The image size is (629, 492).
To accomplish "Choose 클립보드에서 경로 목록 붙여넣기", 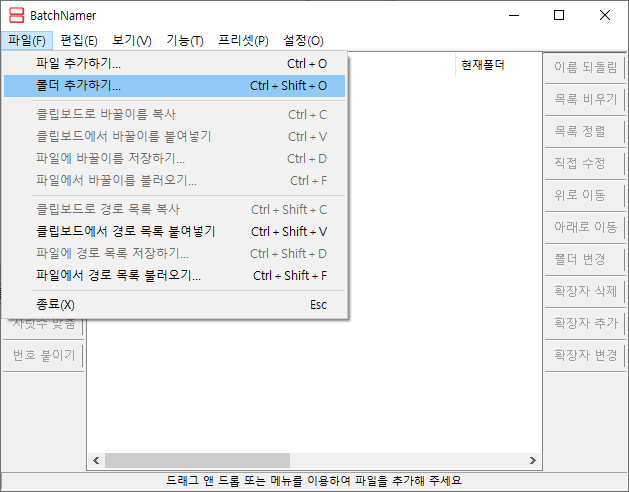I will tap(174, 232).
